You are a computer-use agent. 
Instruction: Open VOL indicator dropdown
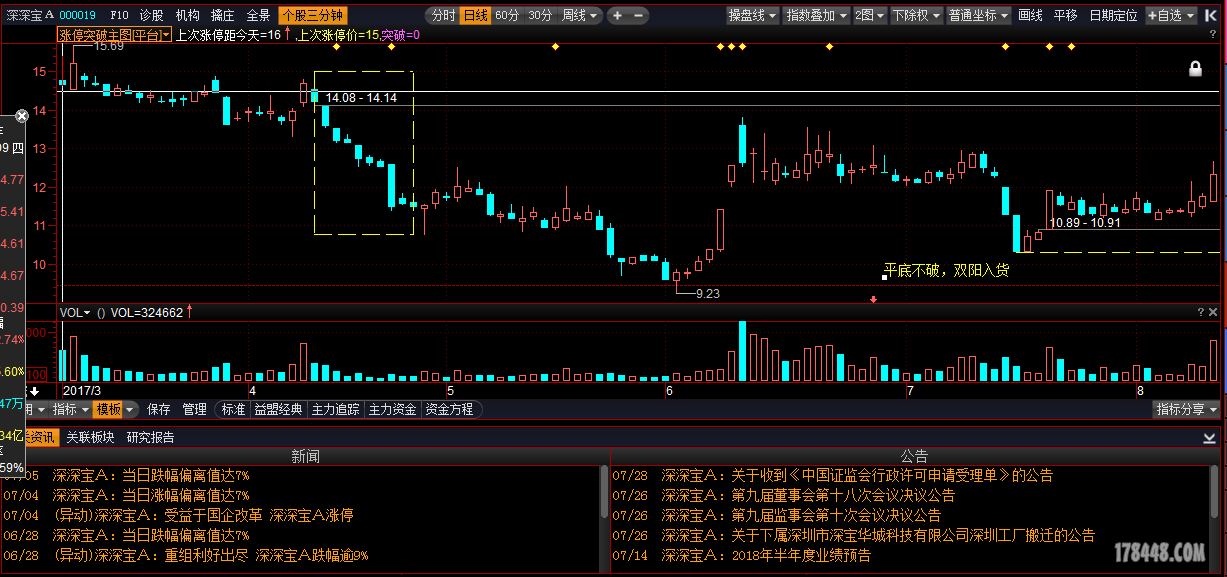tap(76, 312)
